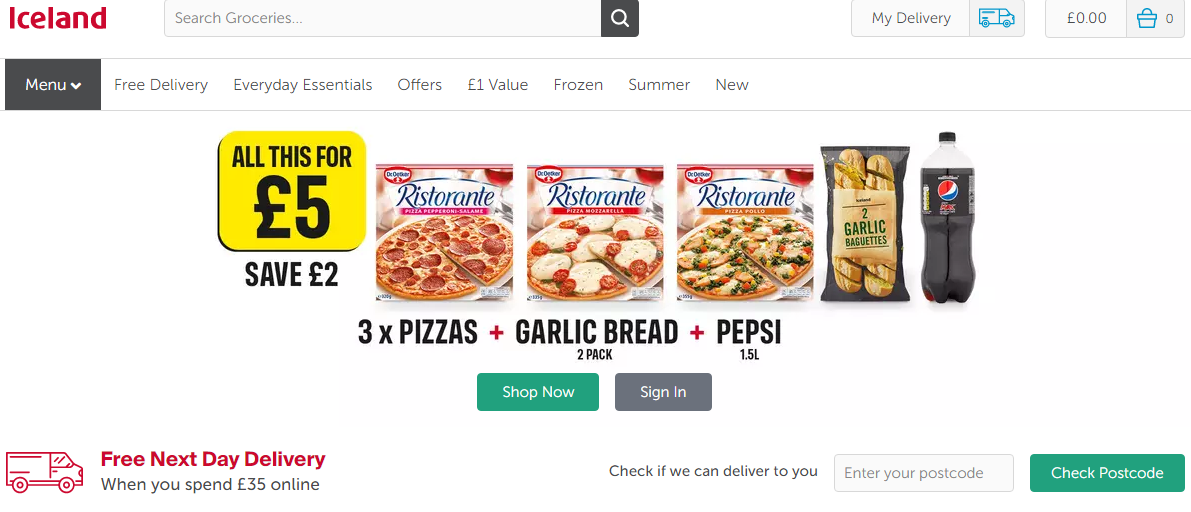Click the My Delivery button
The width and height of the screenshot is (1191, 512).
pos(911,18)
